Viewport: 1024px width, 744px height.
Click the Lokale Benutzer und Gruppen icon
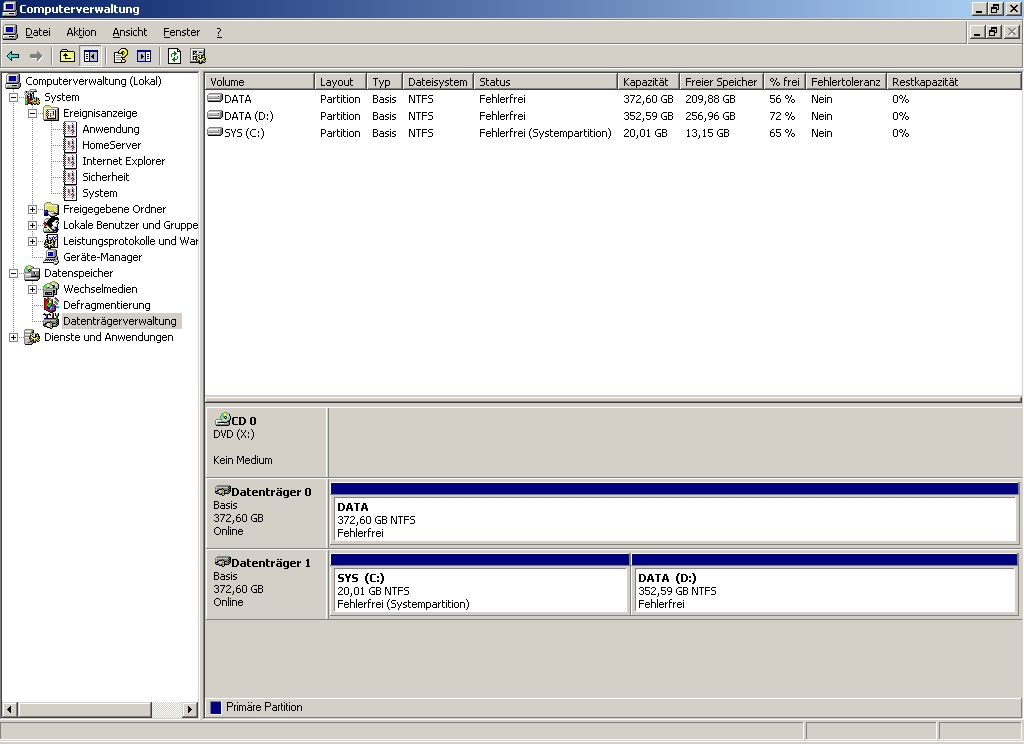click(51, 225)
